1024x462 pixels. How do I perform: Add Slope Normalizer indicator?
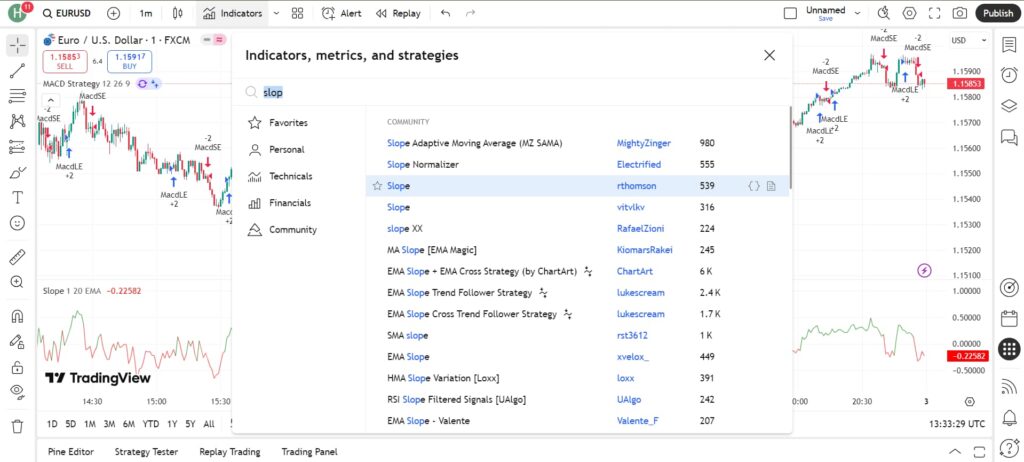(577, 165)
